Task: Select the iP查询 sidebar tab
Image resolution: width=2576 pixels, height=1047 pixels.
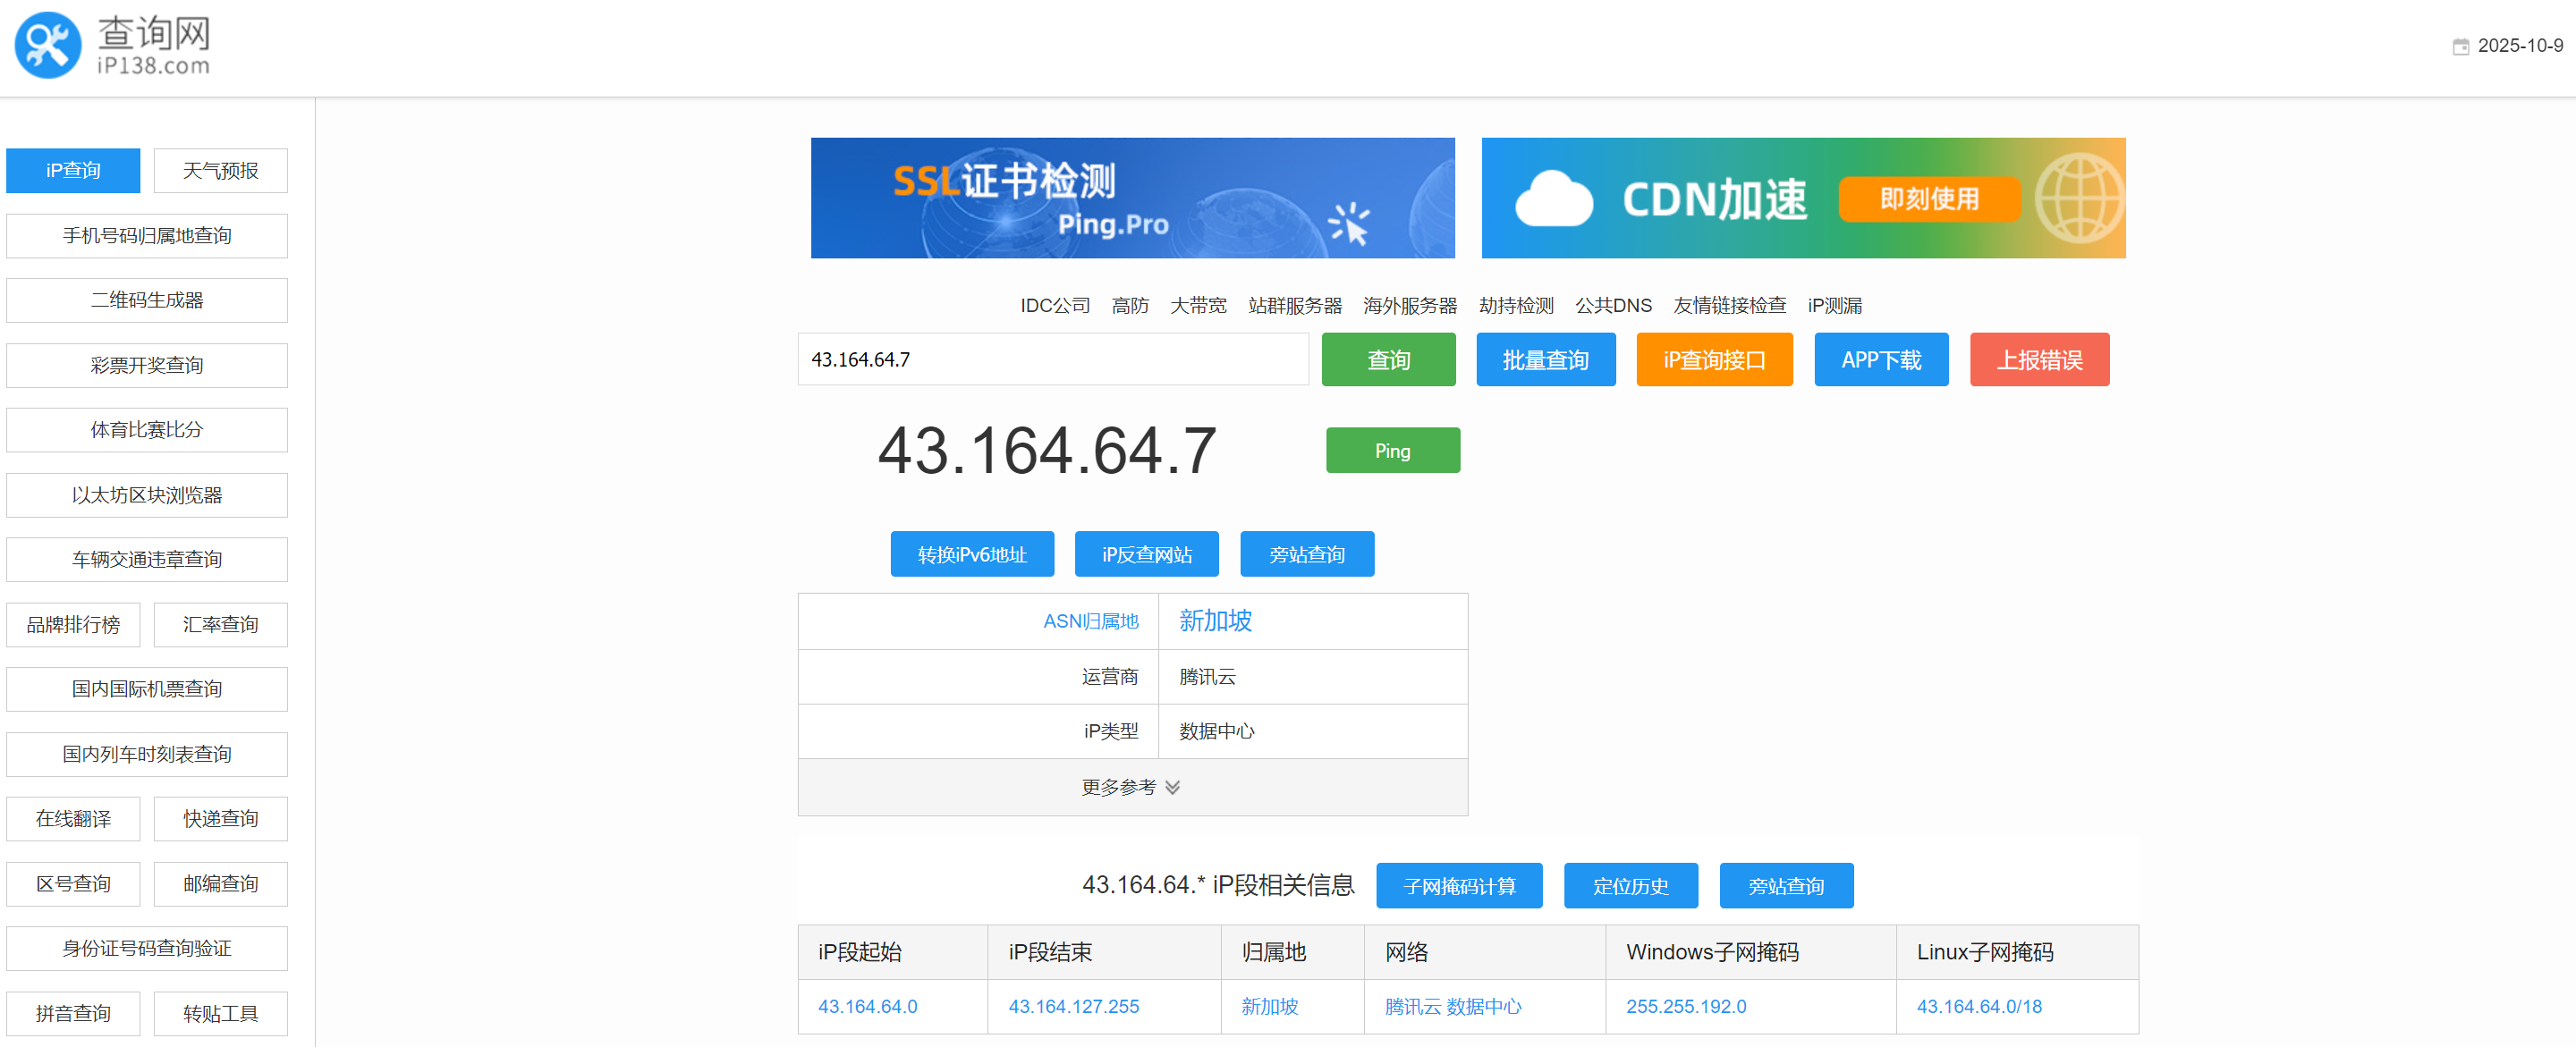Action: point(73,171)
